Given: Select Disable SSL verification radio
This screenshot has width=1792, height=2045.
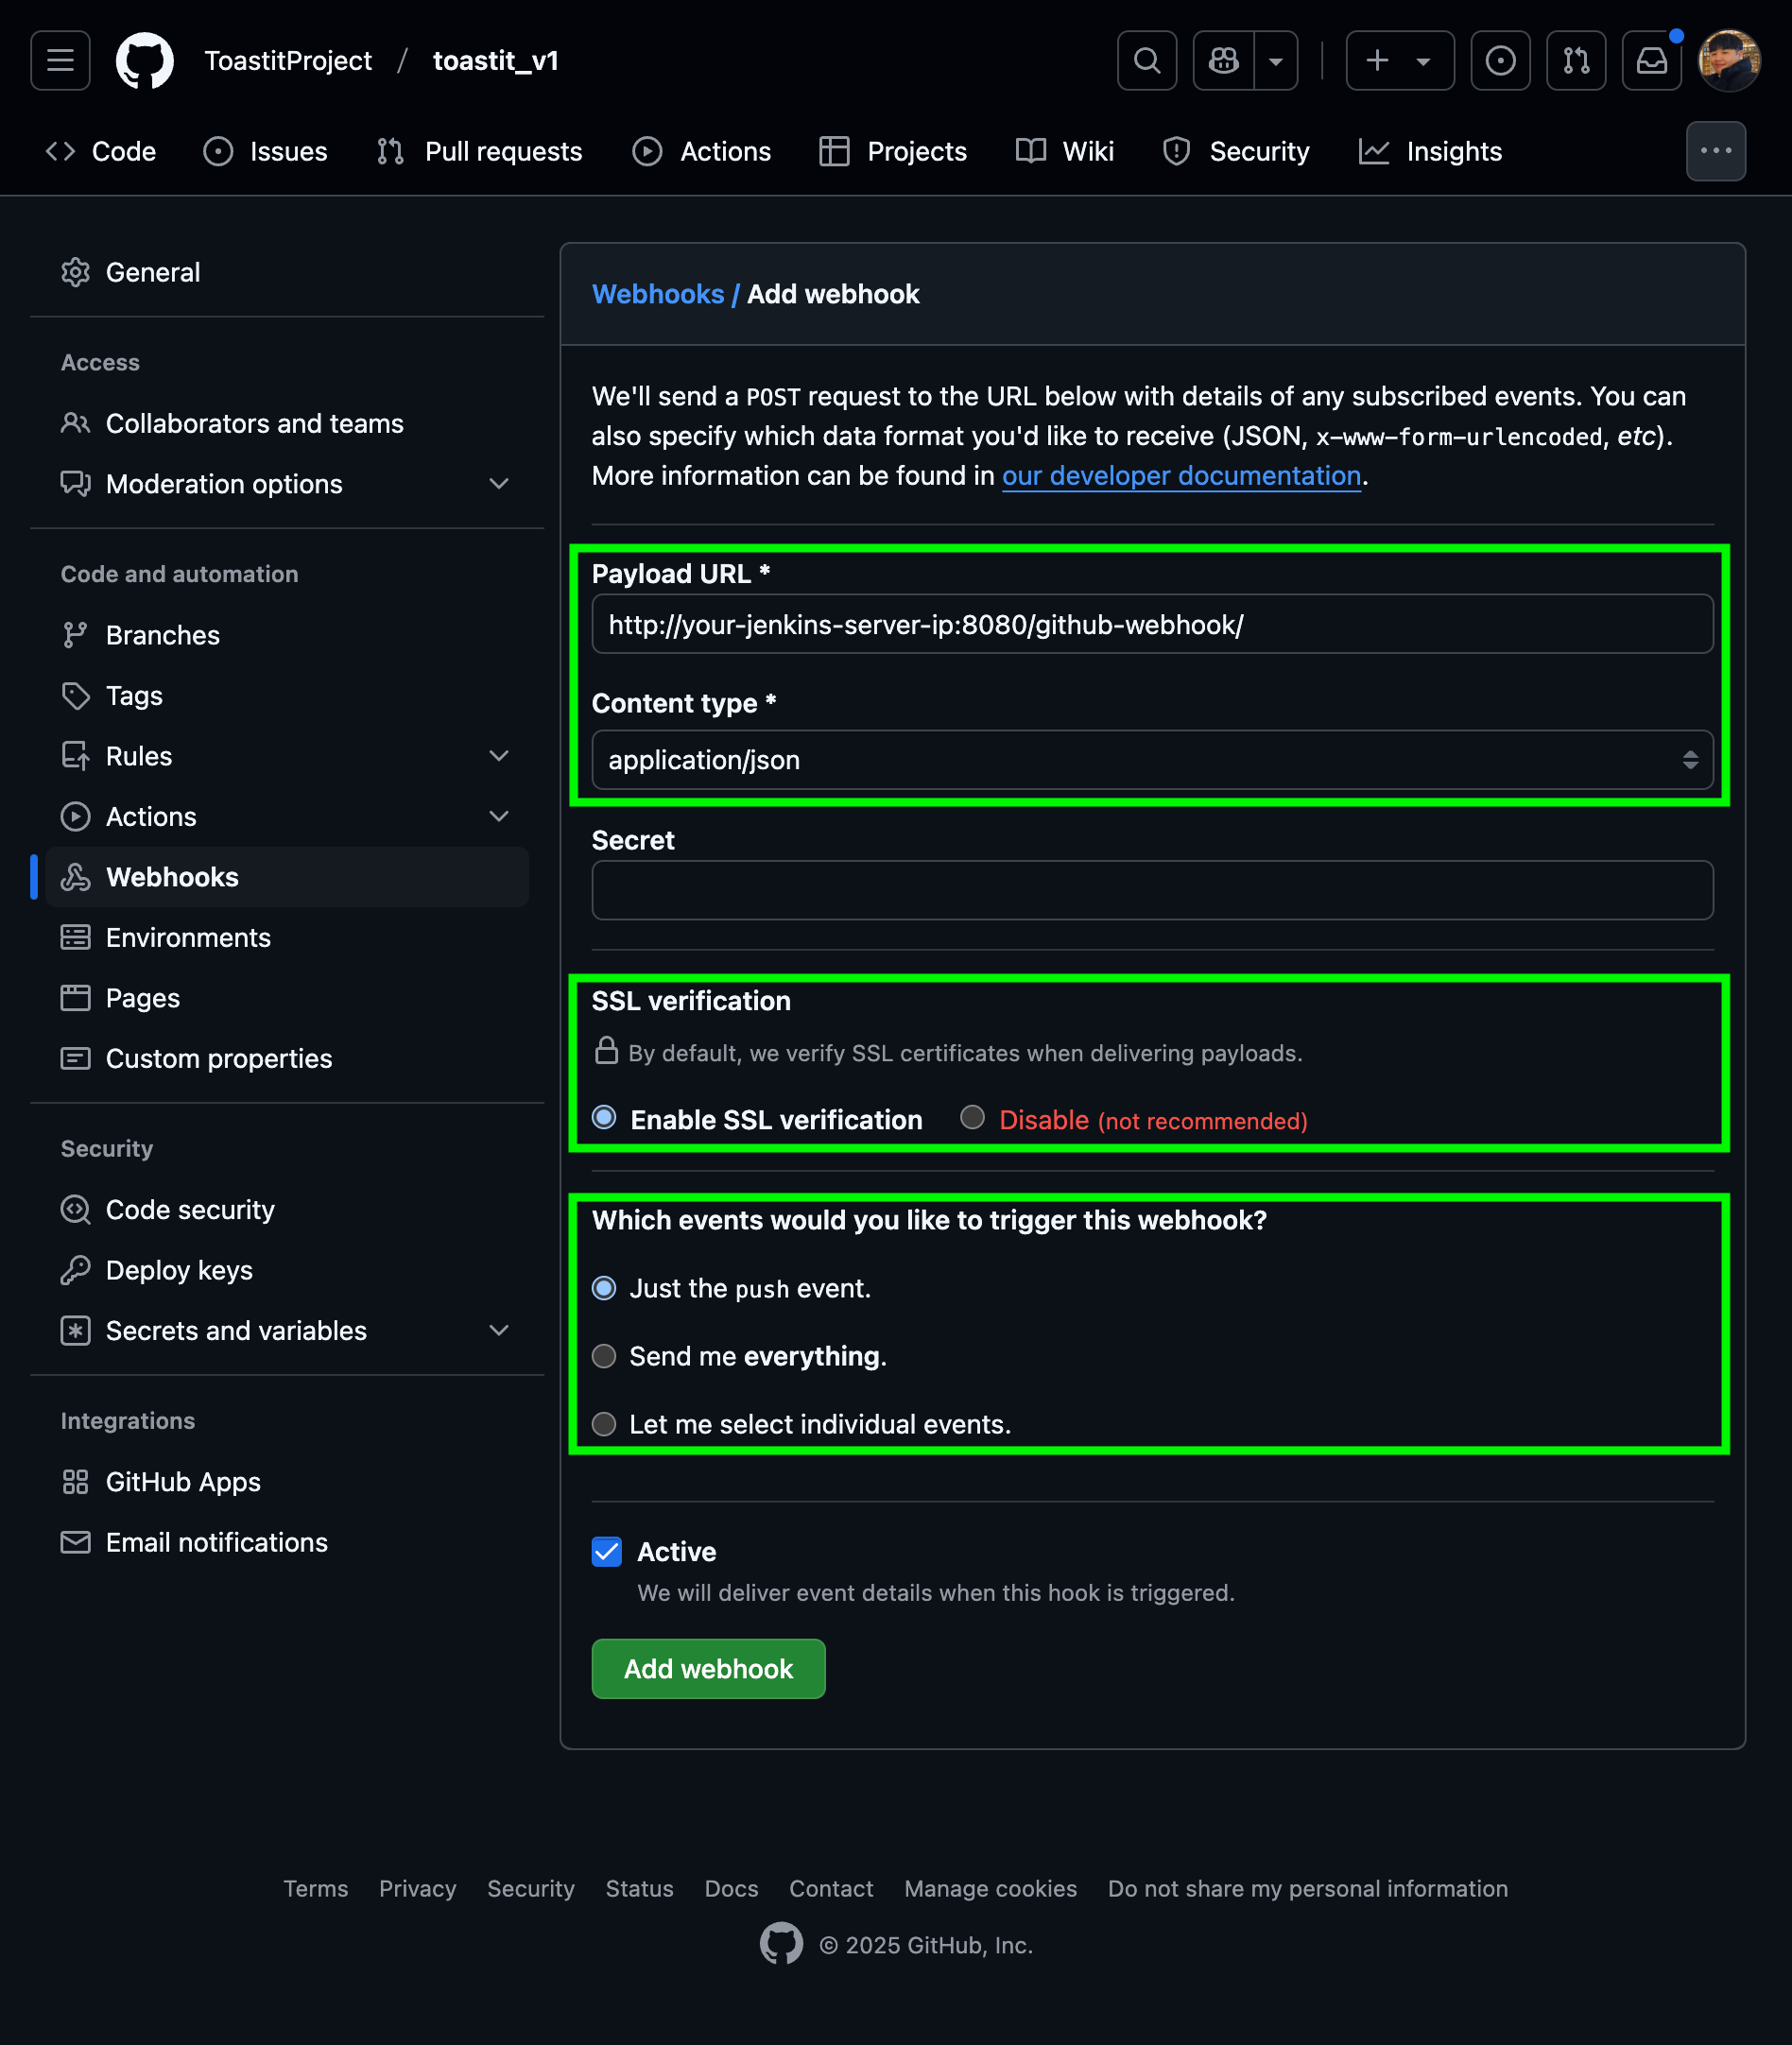Looking at the screenshot, I should 972,1117.
